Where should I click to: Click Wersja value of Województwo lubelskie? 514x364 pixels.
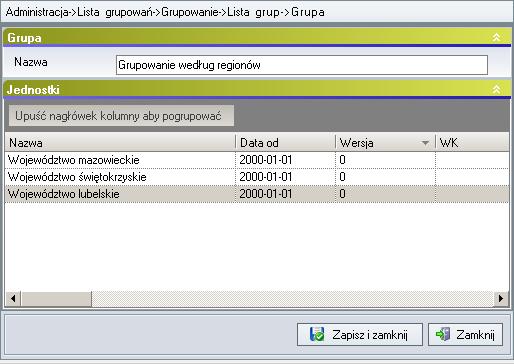385,194
